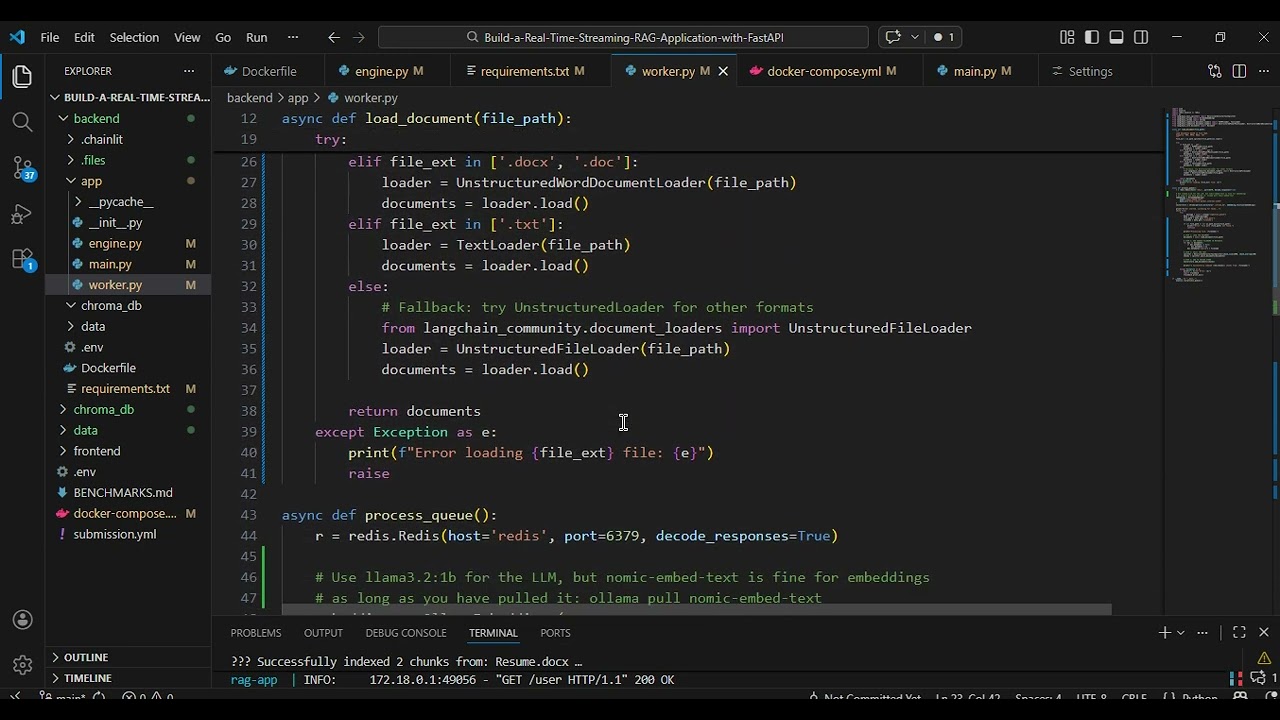
Task: Toggle the bottom panel visibility
Action: point(1116,37)
